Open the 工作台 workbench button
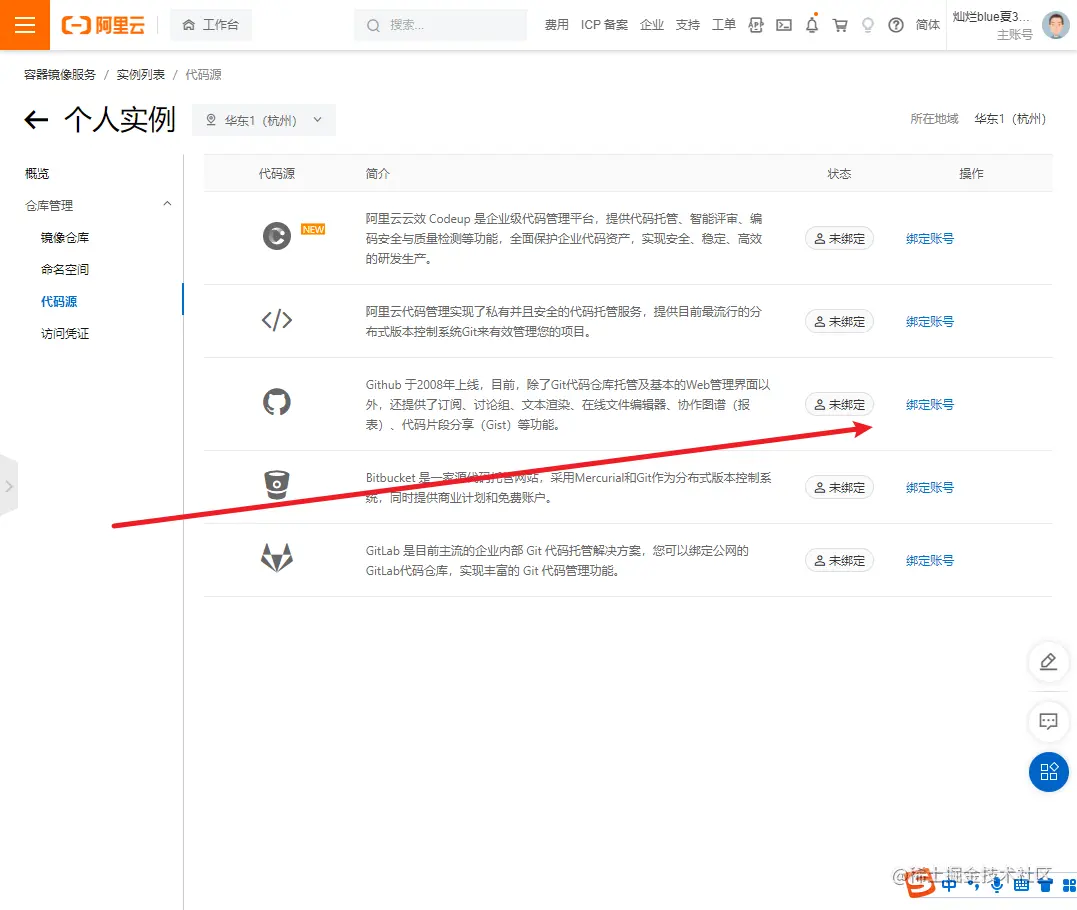Screen dimensions: 1077x910 coord(211,25)
